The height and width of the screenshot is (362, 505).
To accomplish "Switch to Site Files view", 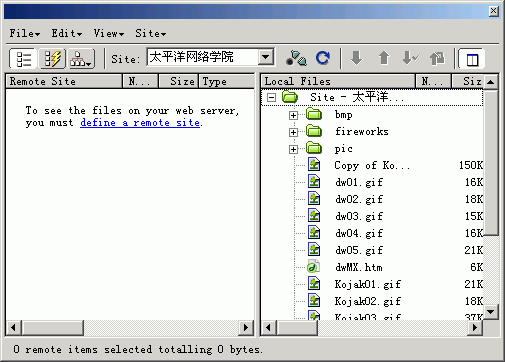I will (x=23, y=59).
